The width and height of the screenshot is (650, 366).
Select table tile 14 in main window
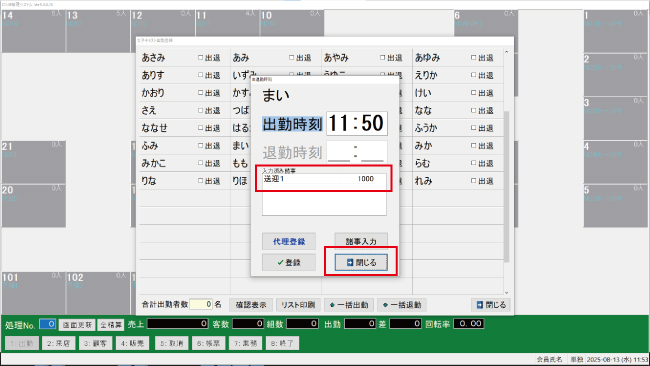(x=33, y=31)
